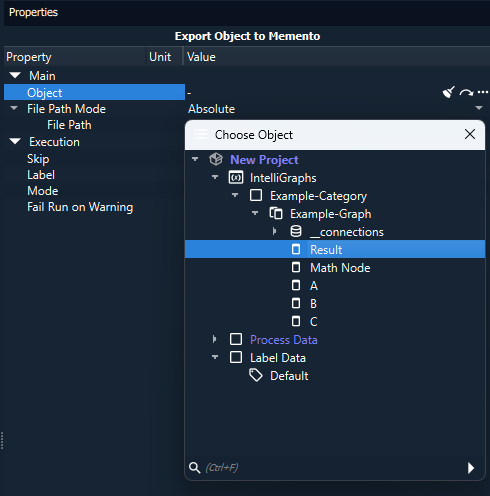The image size is (490, 496).
Task: Click the Label Data square icon
Action: click(236, 357)
